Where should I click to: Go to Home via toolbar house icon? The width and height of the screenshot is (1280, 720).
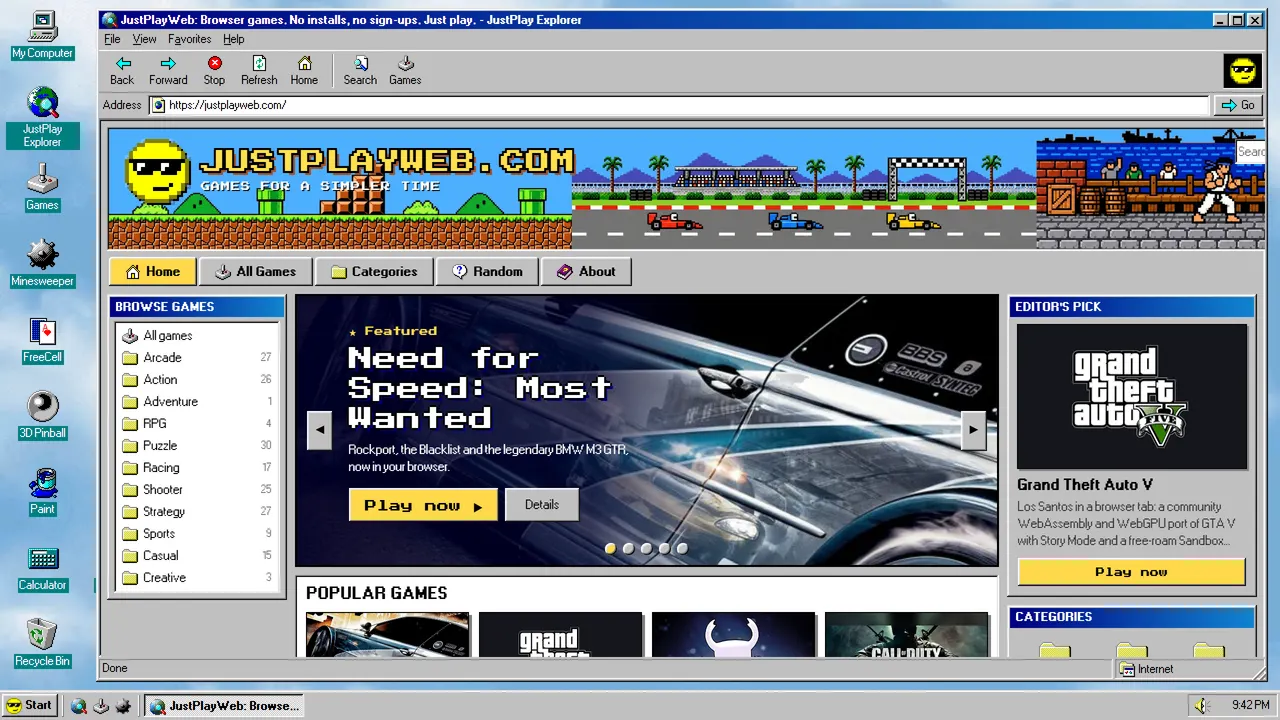point(304,70)
